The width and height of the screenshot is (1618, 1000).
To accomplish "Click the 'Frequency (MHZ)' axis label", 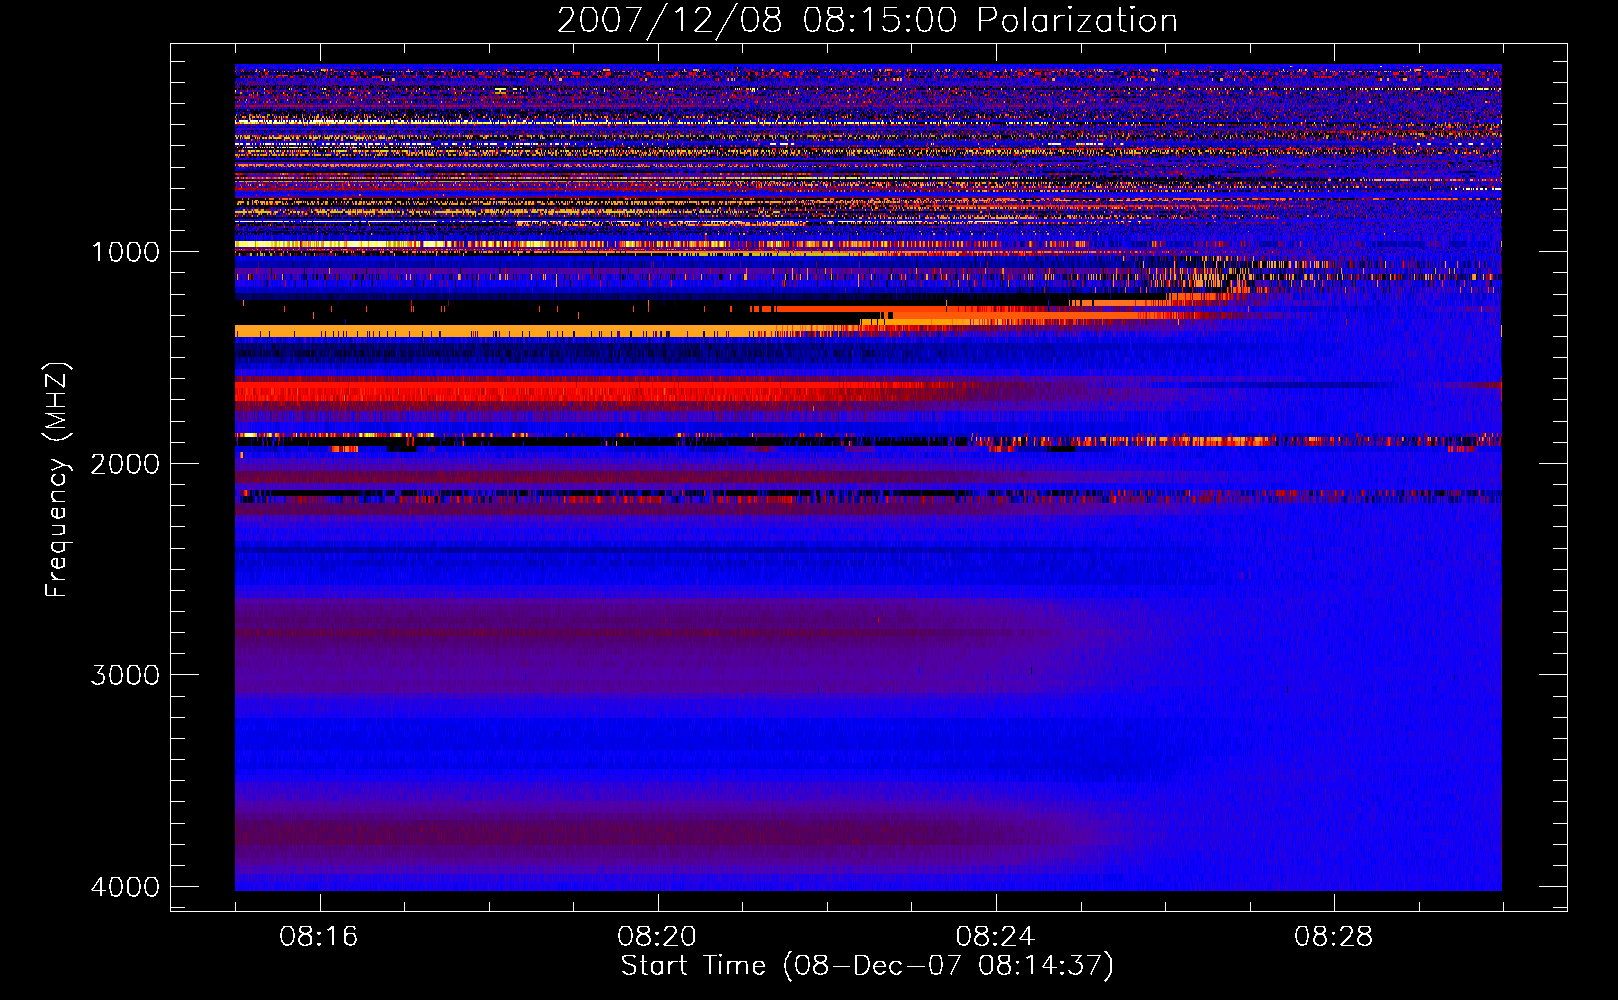I will pyautogui.click(x=57, y=480).
